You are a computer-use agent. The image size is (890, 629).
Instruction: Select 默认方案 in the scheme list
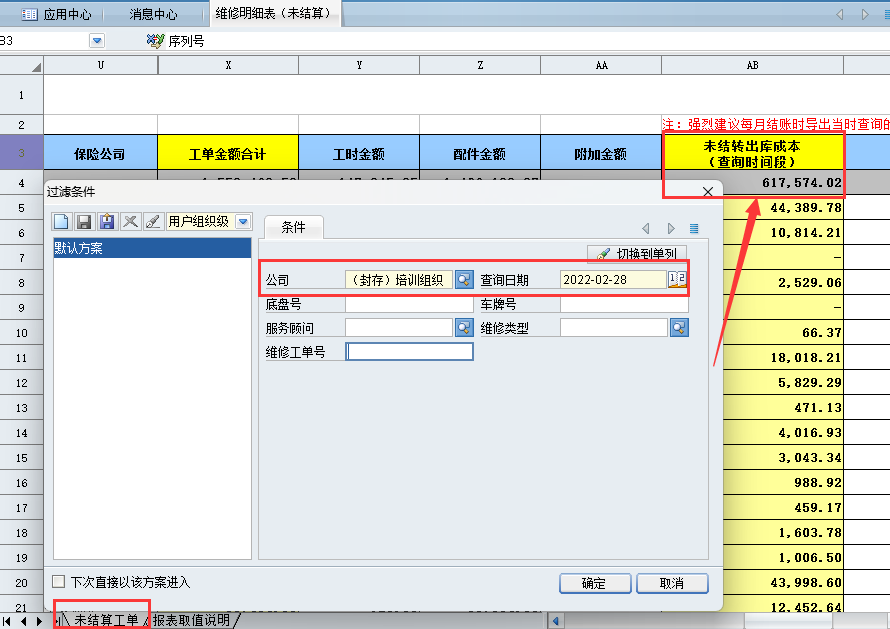coord(150,249)
